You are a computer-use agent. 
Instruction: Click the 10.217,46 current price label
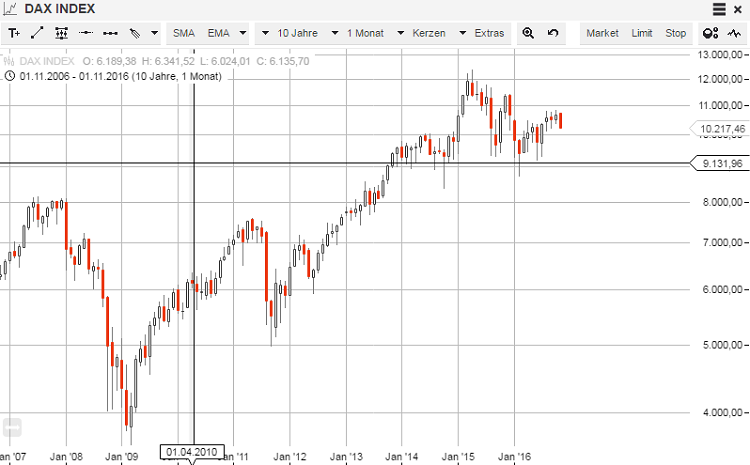tap(720, 129)
